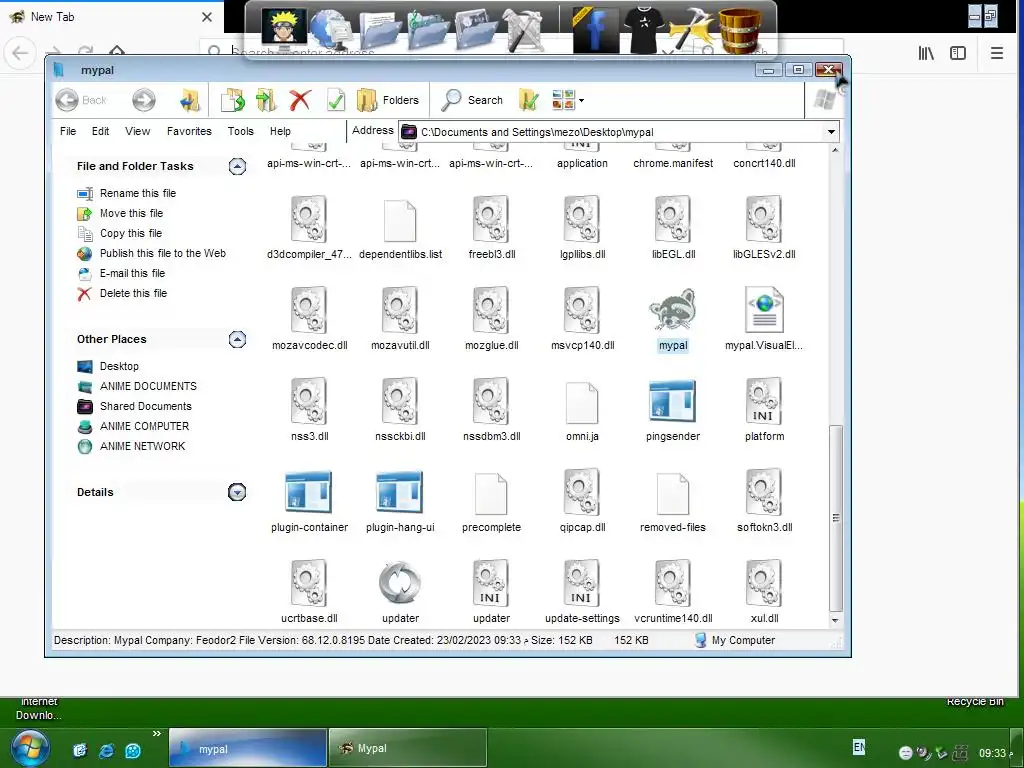Open the Views dropdown arrow
The height and width of the screenshot is (768, 1024).
click(x=581, y=101)
